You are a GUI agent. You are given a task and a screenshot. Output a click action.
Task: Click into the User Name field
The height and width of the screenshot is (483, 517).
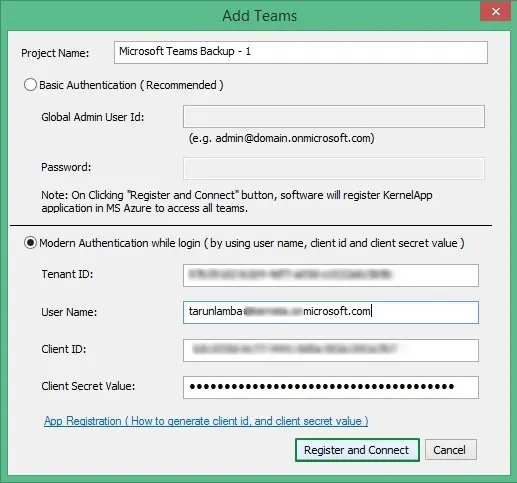(x=331, y=312)
